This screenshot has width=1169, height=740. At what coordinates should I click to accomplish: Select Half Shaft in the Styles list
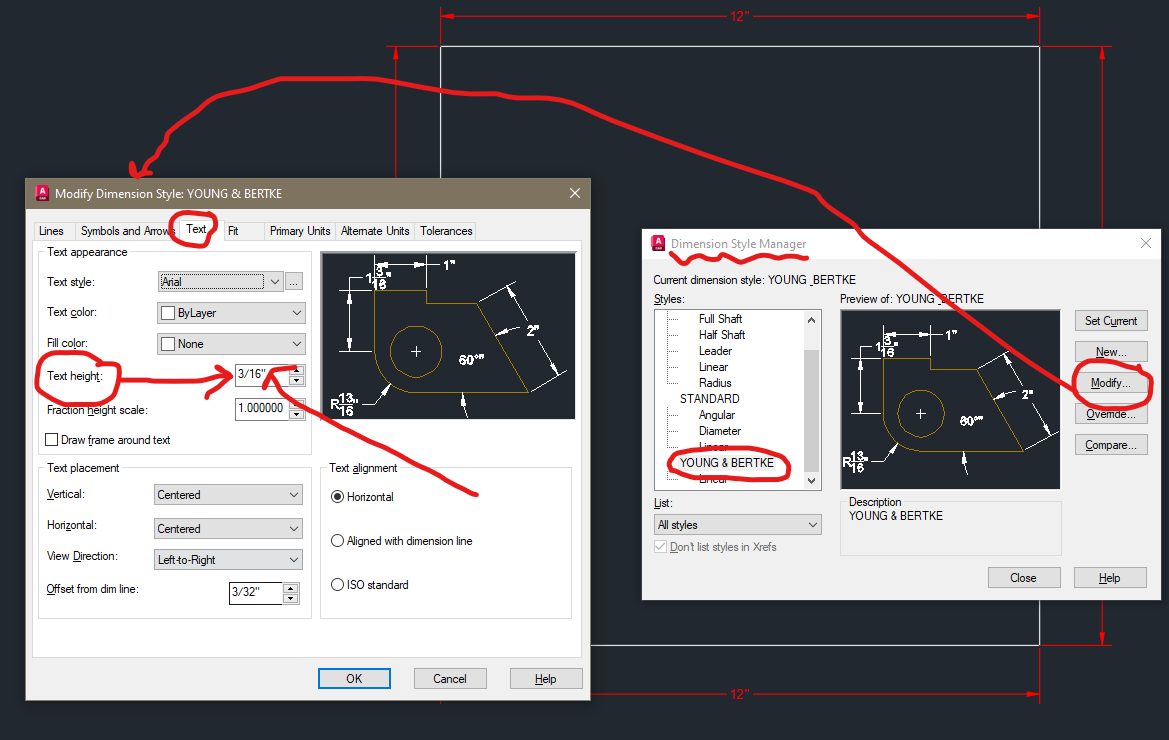tap(722, 335)
